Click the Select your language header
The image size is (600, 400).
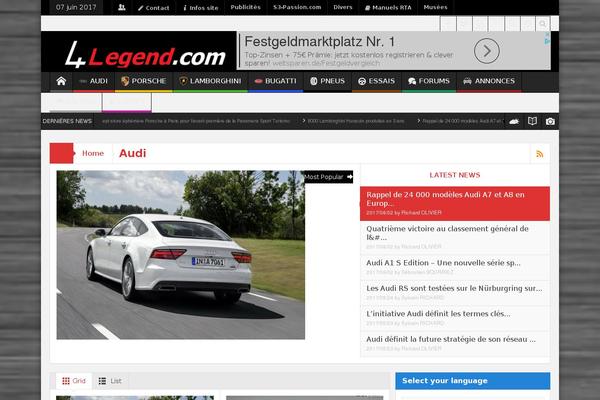click(473, 381)
